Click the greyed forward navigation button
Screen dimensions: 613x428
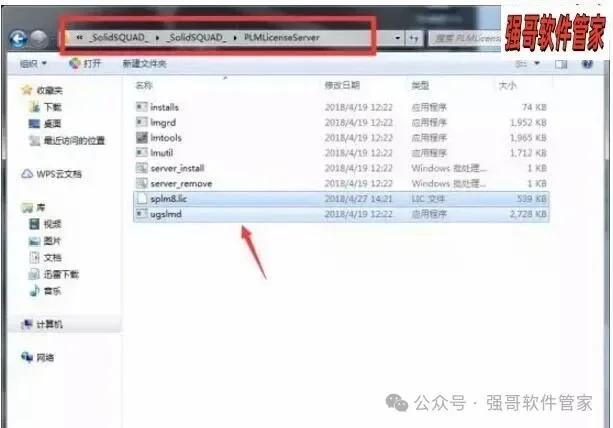click(39, 38)
